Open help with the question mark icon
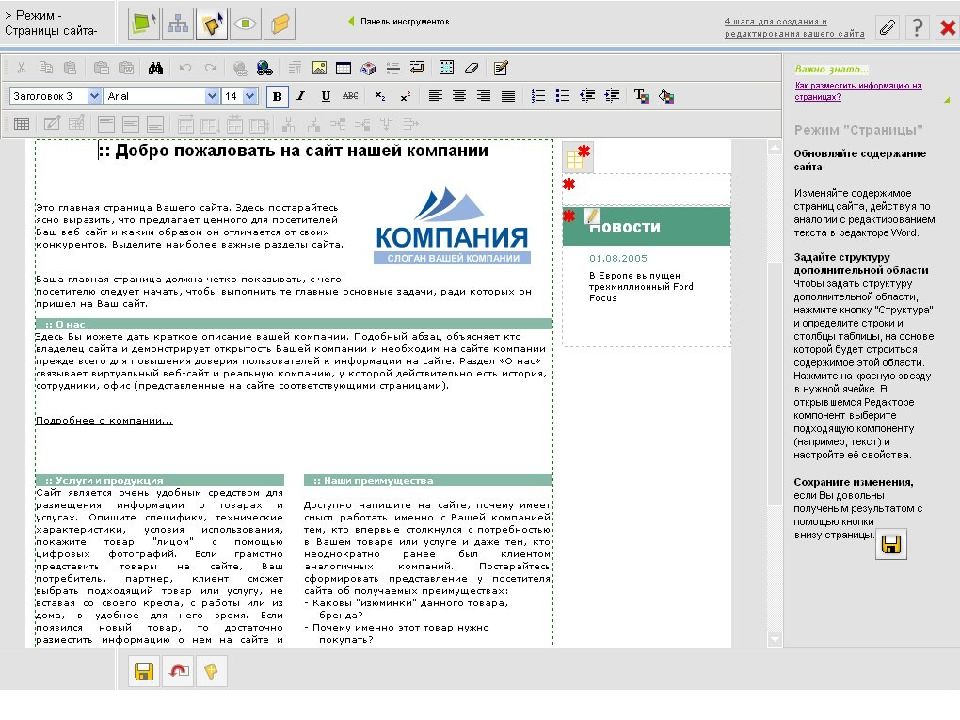 tap(917, 27)
